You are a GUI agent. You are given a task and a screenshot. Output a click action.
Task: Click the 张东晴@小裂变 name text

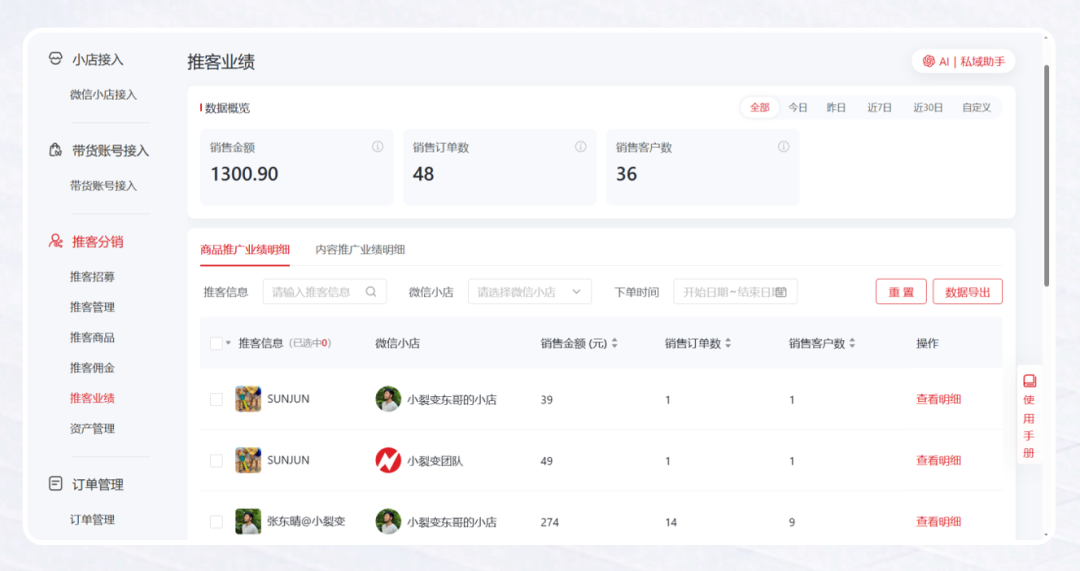tap(306, 521)
